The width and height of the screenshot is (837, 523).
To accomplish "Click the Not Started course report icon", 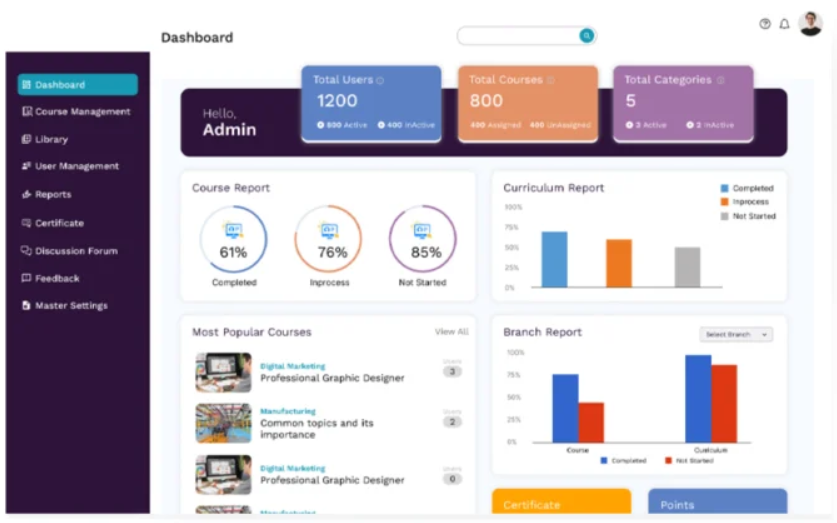I will coord(422,230).
